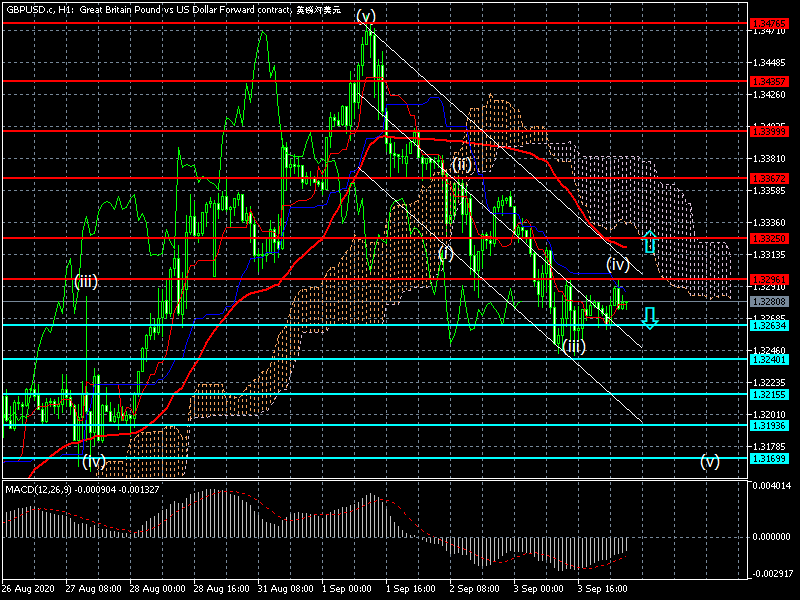Click the 1.32401 cyan support tag
This screenshot has height=600, width=800.
tap(769, 359)
